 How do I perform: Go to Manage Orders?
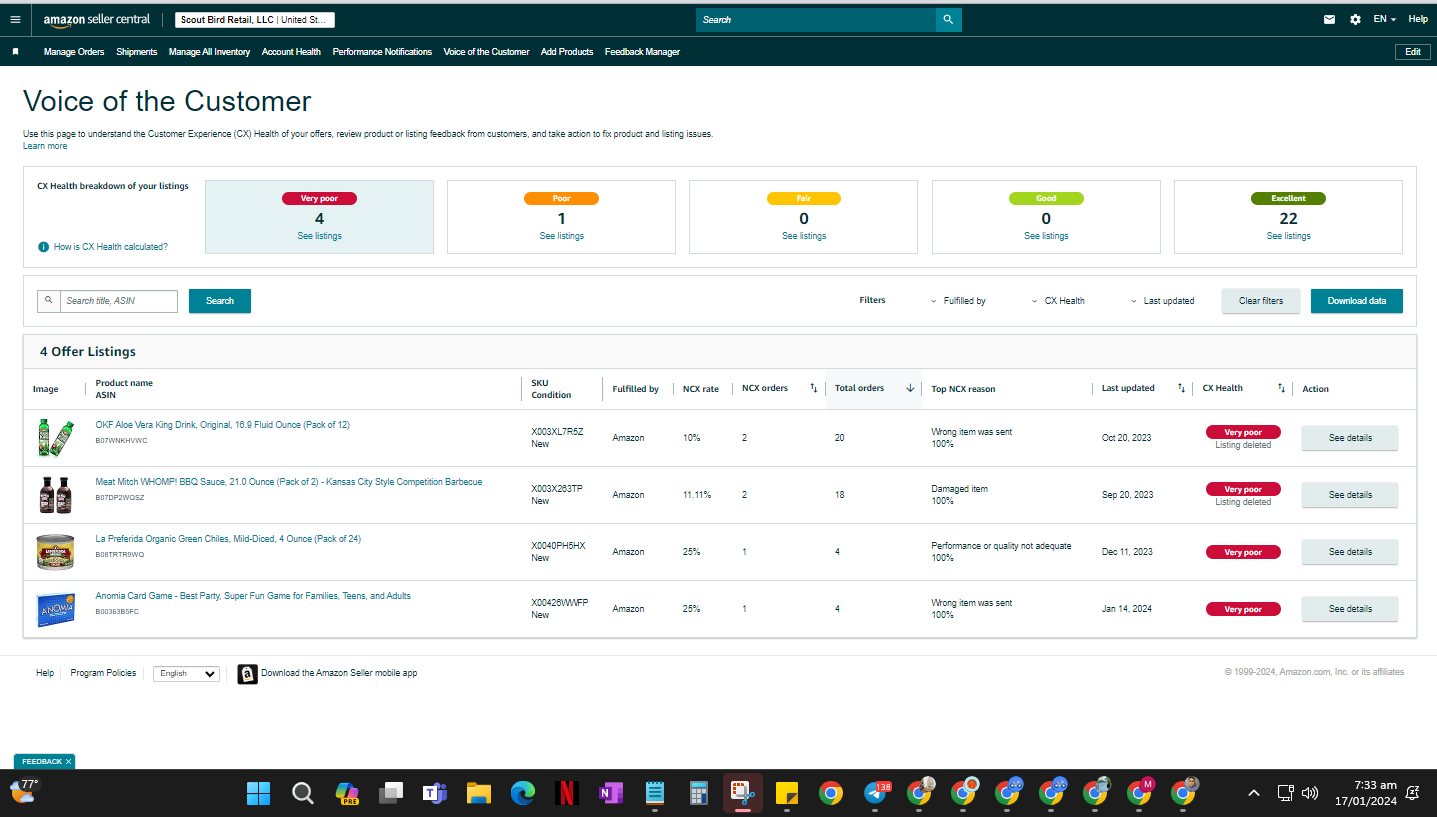point(74,52)
